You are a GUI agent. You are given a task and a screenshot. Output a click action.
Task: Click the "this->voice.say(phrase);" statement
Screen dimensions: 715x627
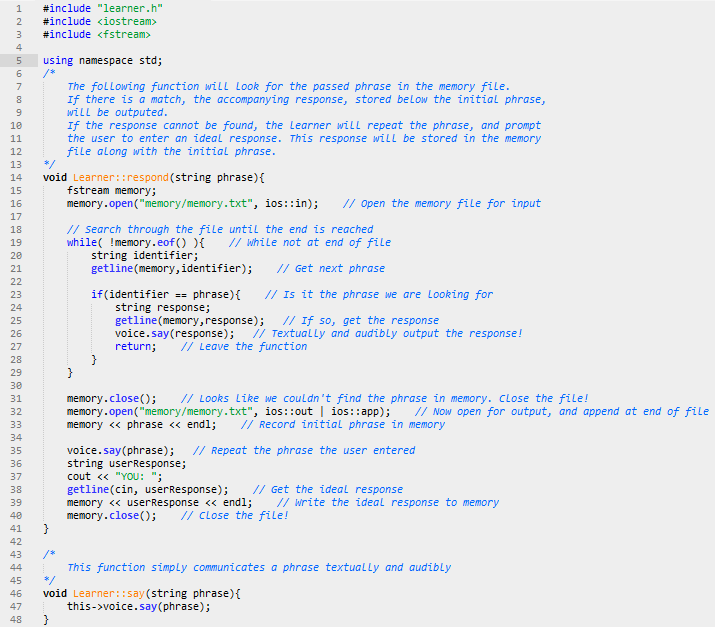[x=139, y=606]
